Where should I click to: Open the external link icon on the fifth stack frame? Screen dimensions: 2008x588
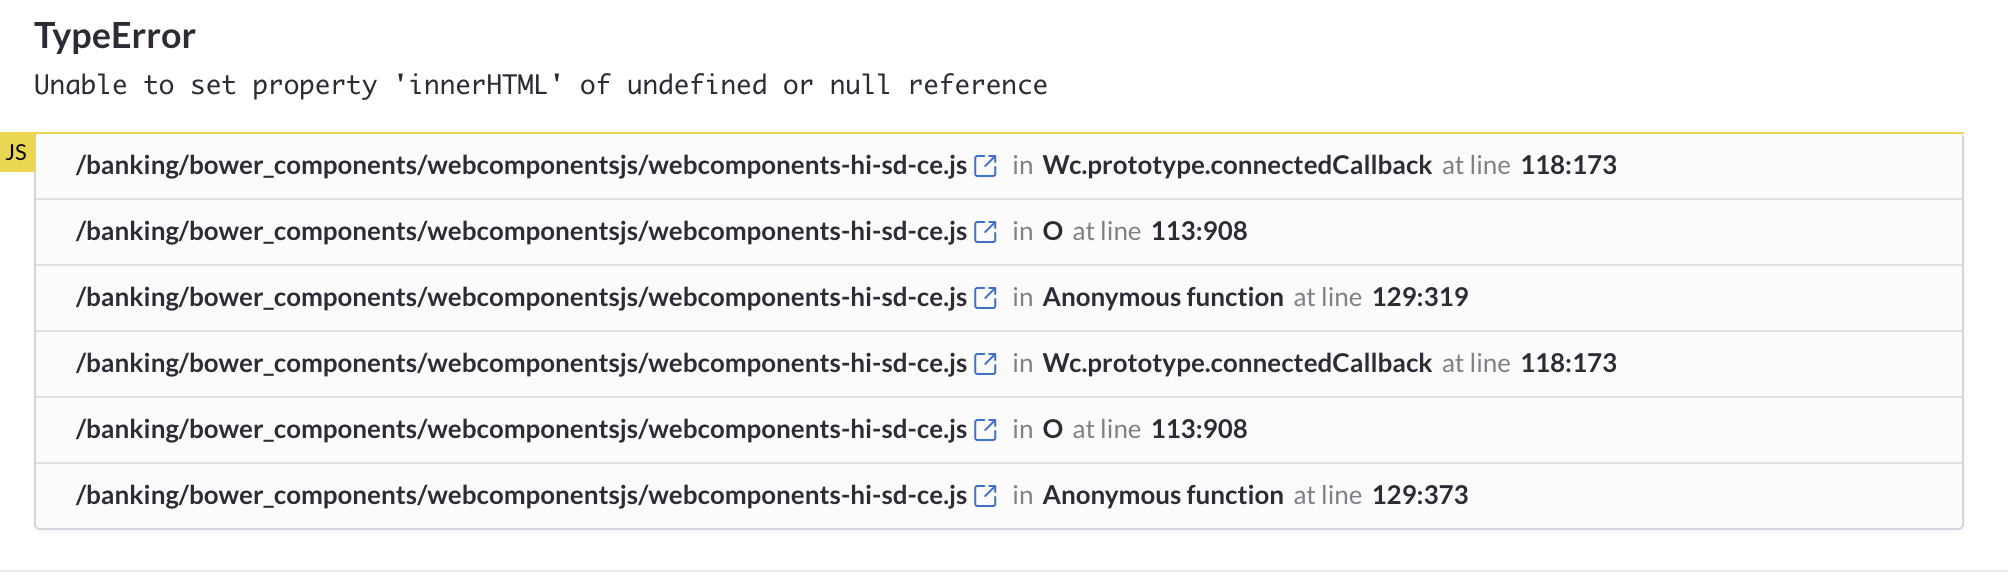tap(988, 429)
